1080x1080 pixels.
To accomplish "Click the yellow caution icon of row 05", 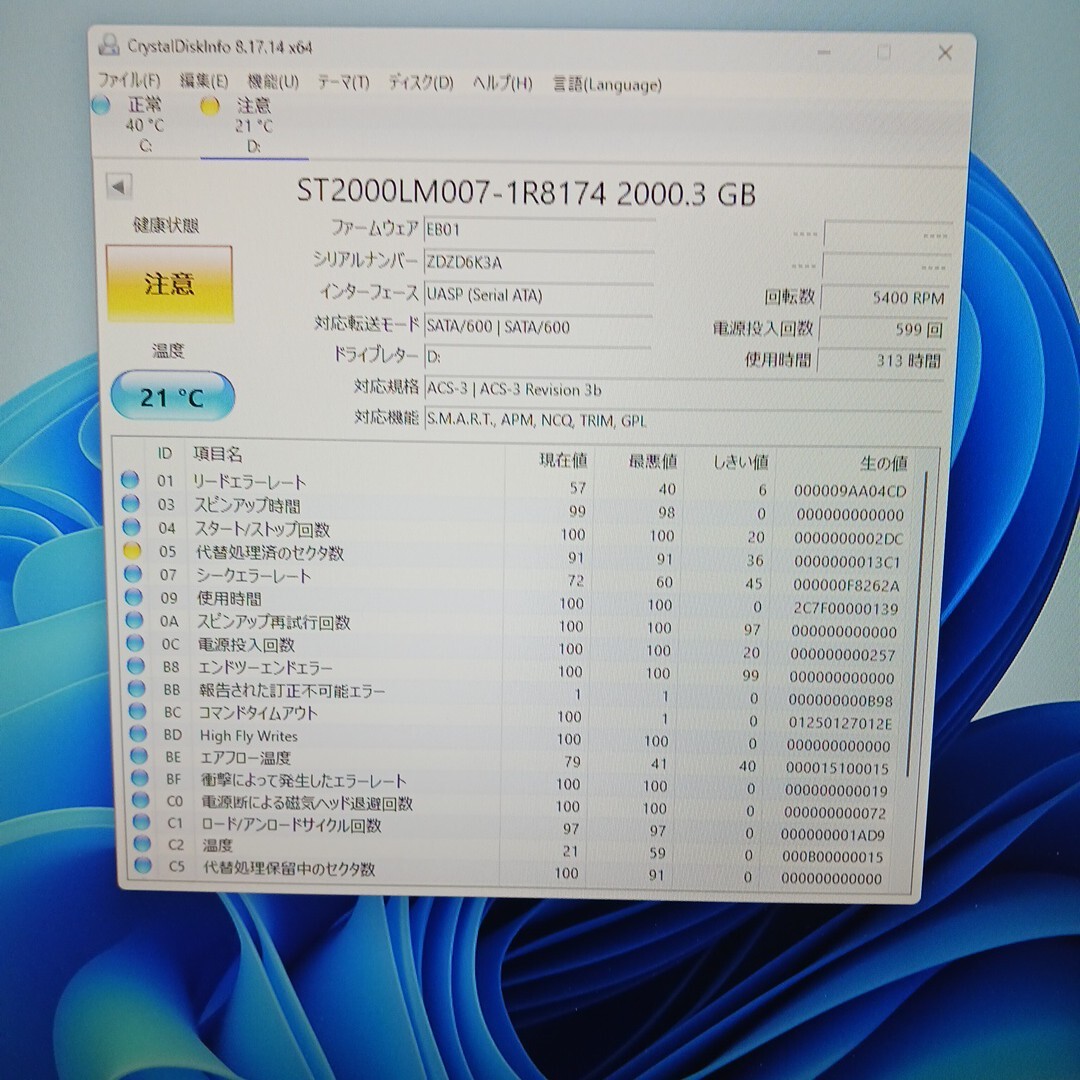I will [x=132, y=550].
